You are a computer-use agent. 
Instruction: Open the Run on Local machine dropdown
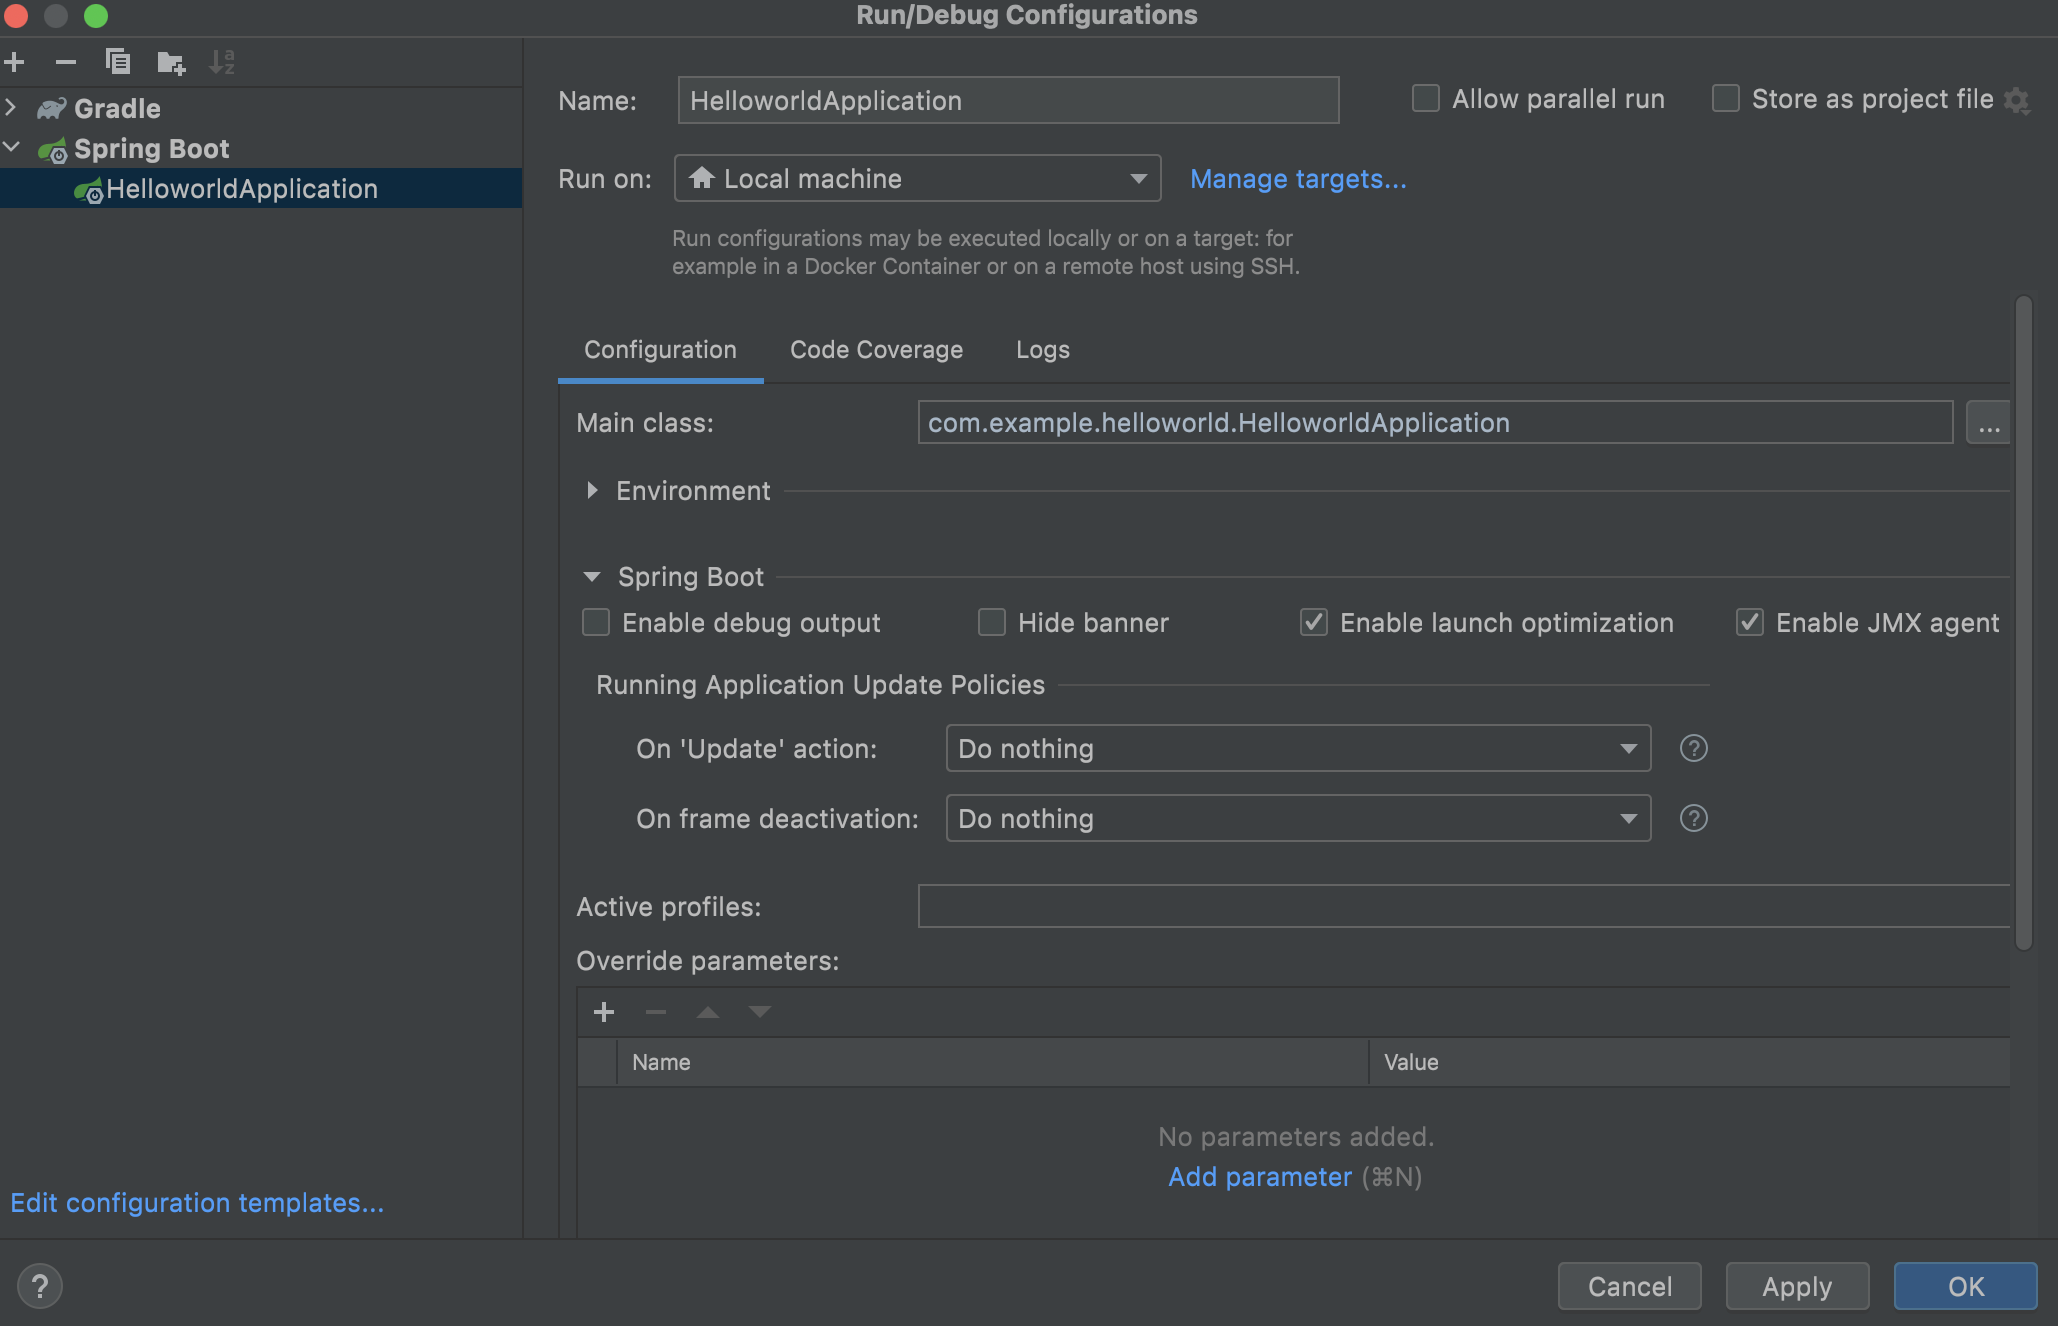[917, 179]
